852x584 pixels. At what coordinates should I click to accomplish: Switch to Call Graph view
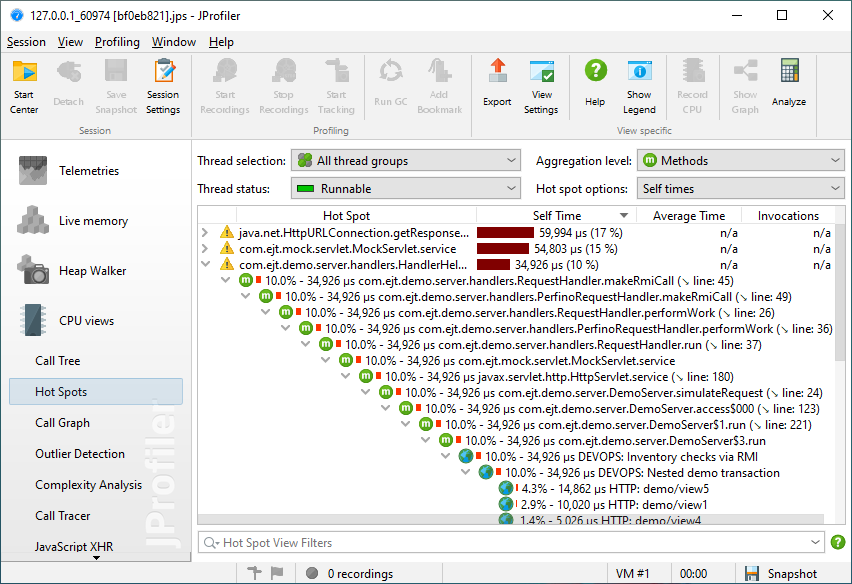click(x=62, y=423)
